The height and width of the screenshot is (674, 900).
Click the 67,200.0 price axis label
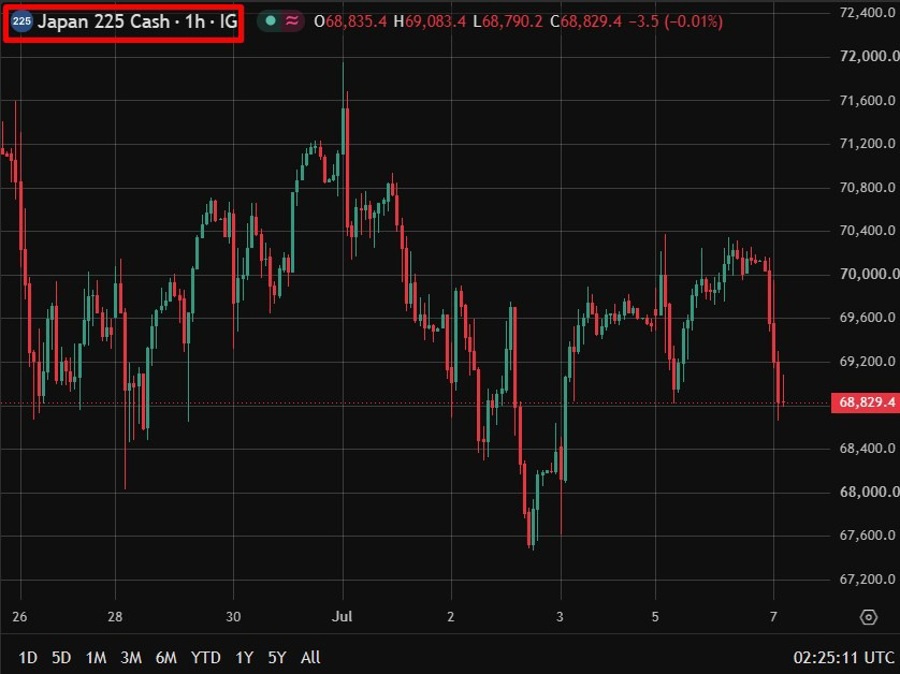(x=868, y=579)
